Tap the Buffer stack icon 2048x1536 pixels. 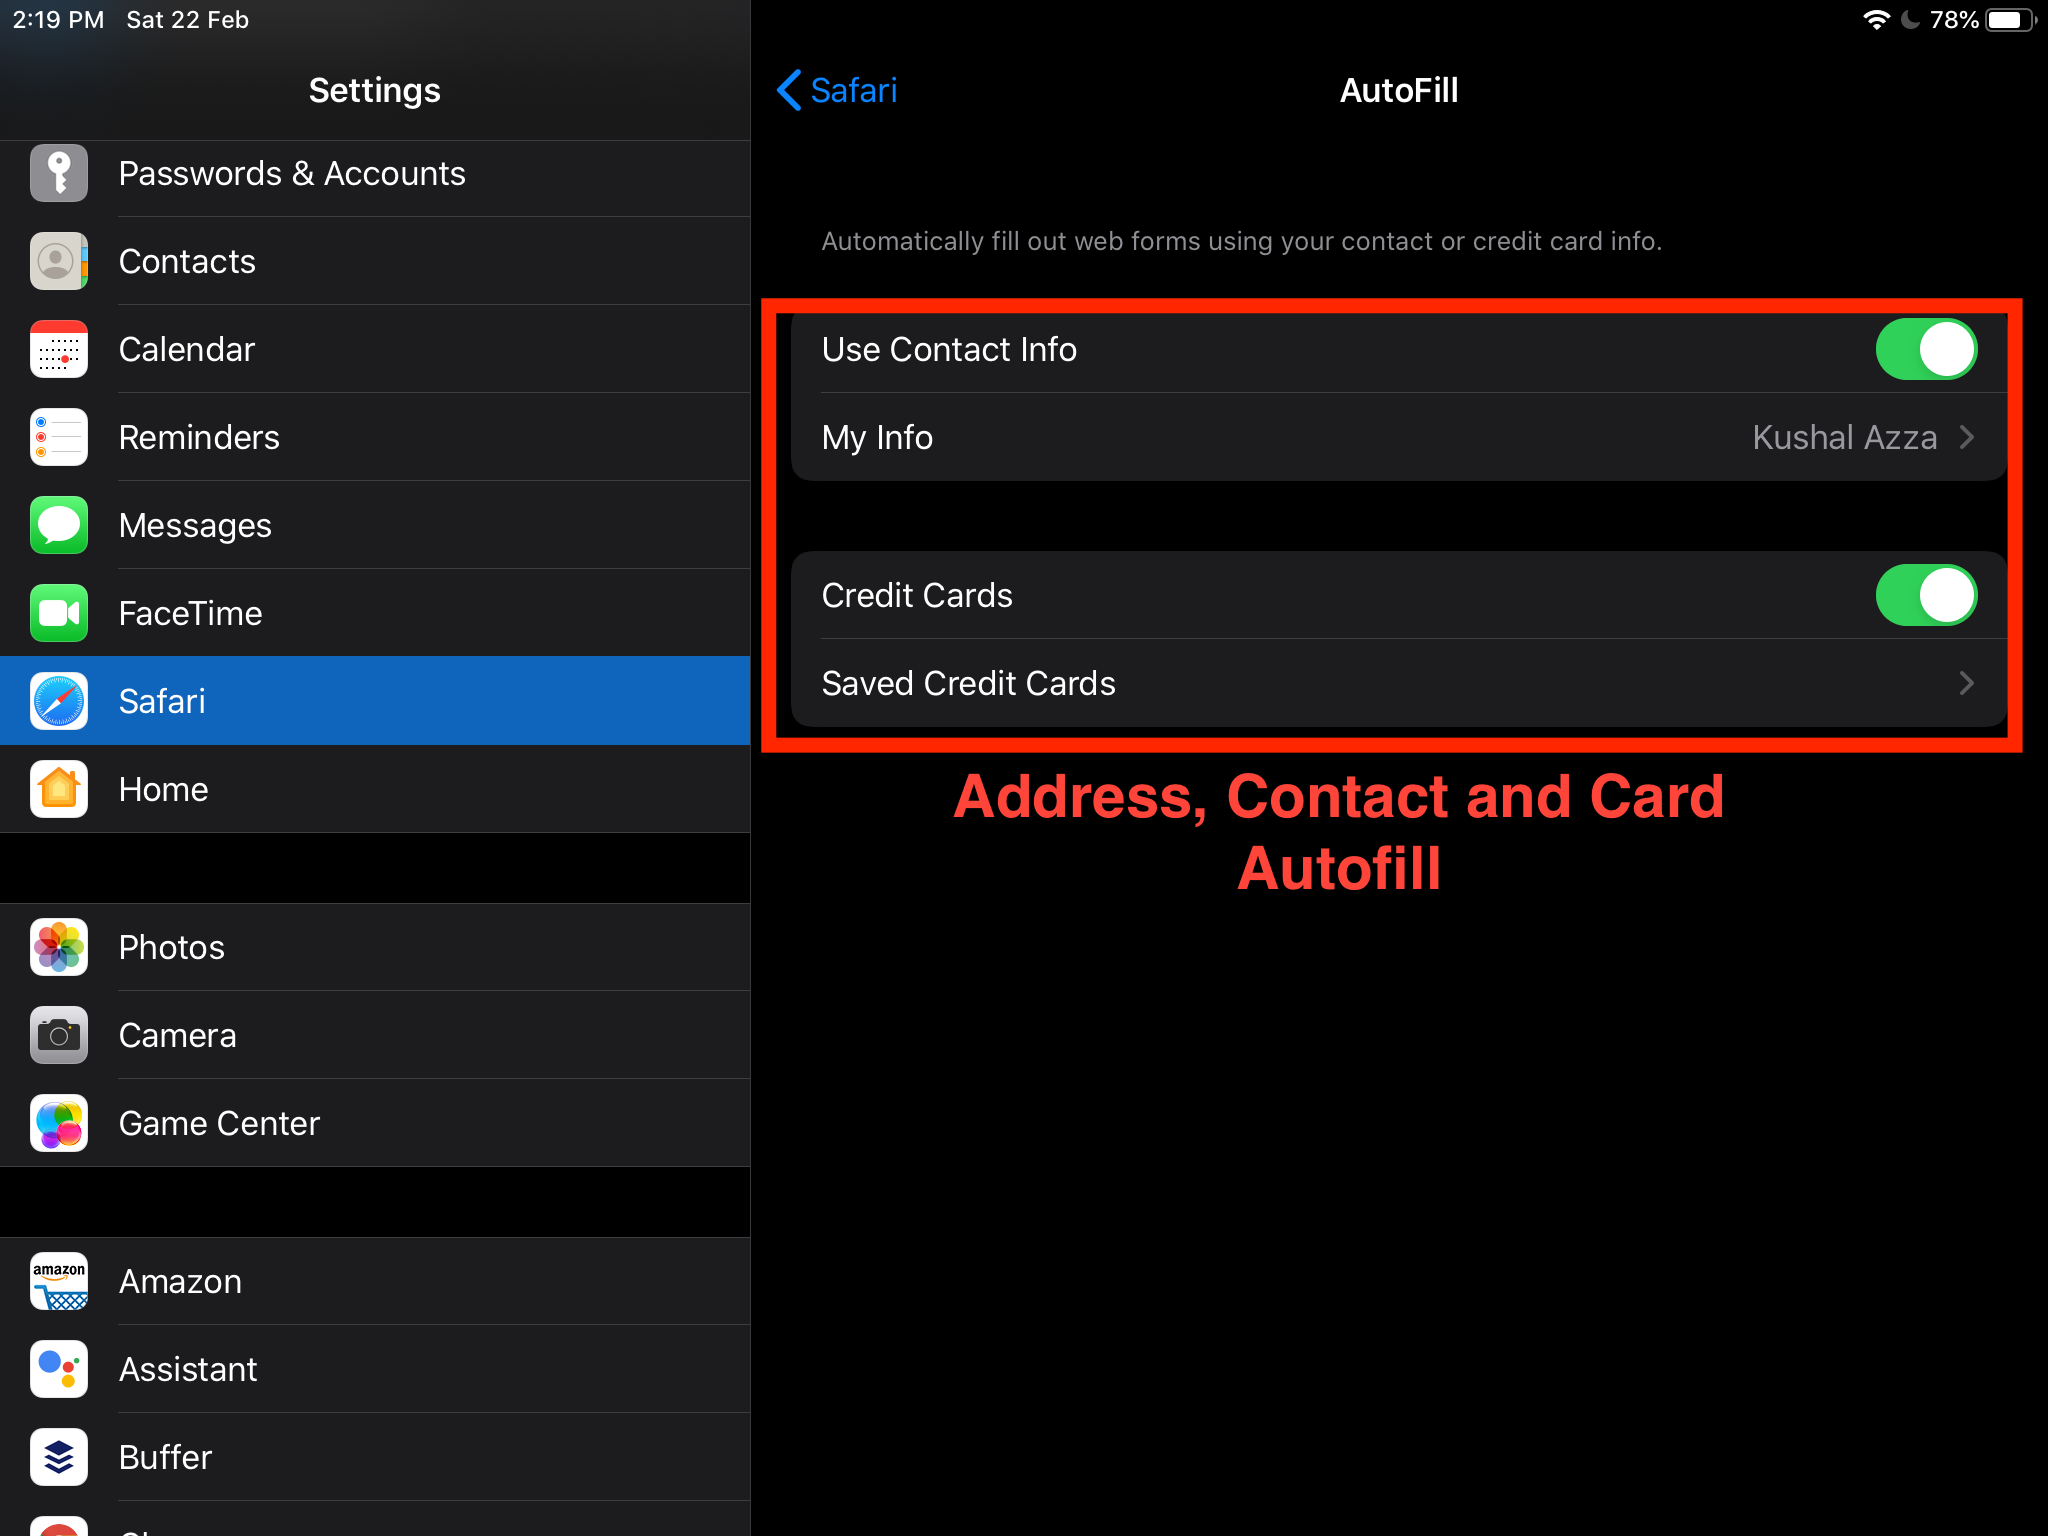click(x=59, y=1457)
